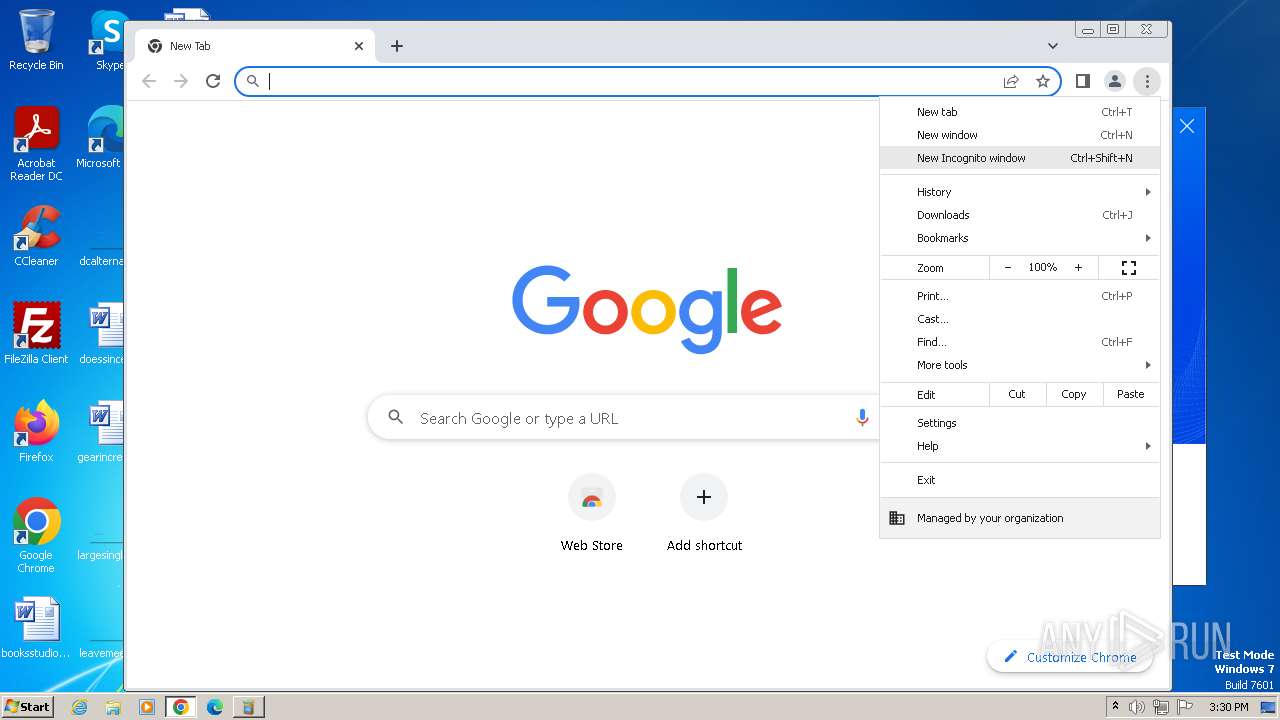
Task: Click the browser back arrow
Action: click(x=149, y=81)
